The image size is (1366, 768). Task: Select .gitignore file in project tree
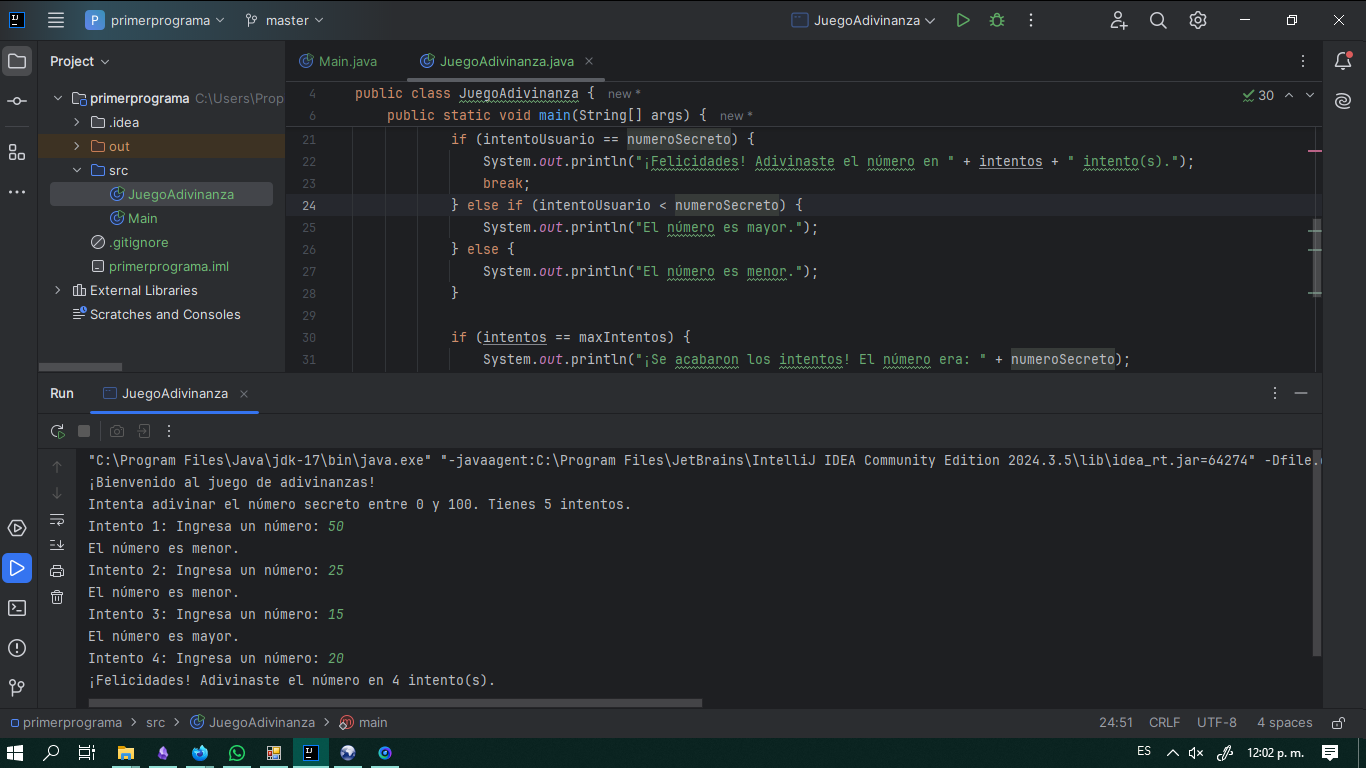(x=137, y=242)
